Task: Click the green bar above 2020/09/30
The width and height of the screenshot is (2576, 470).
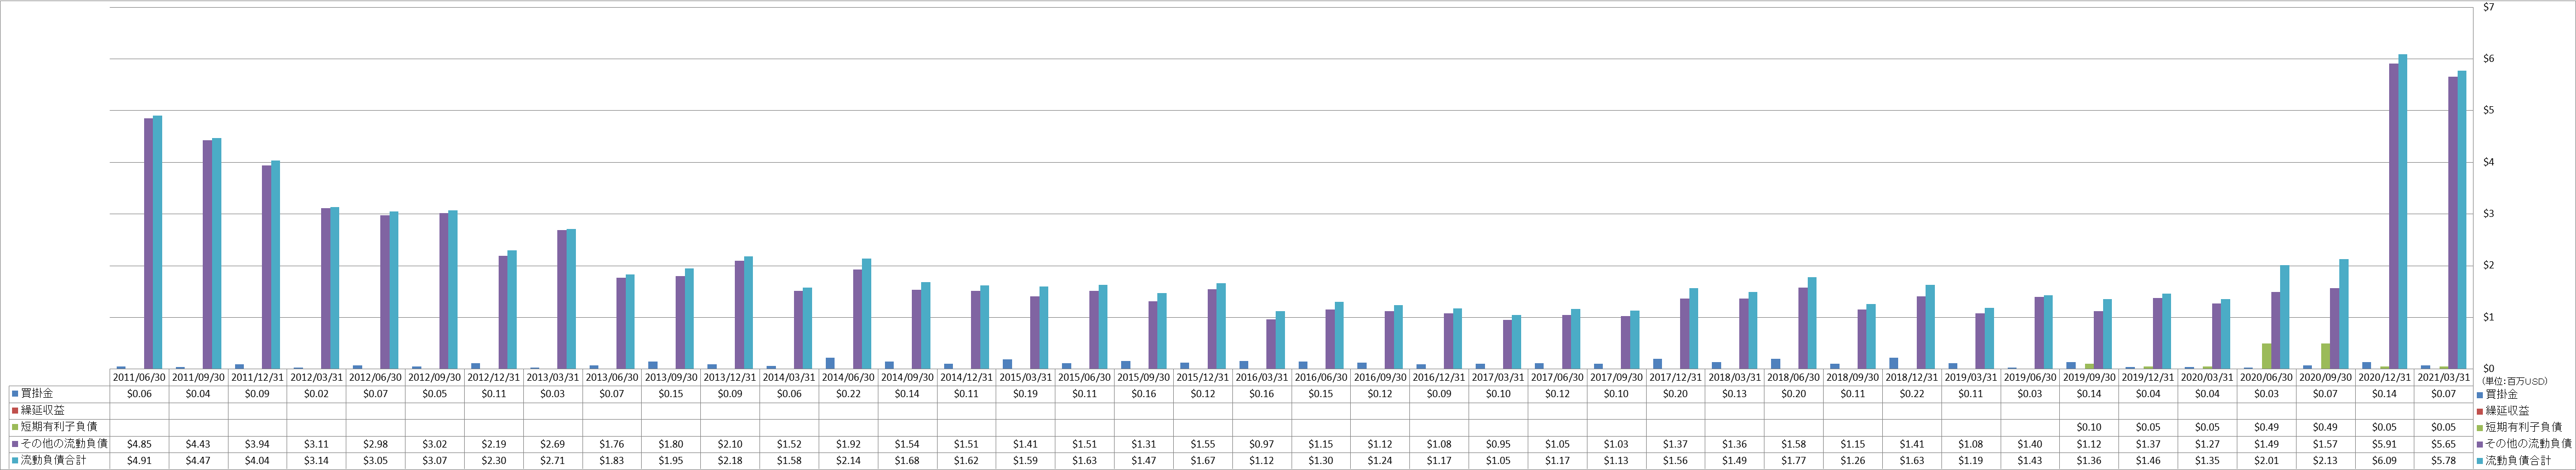Action: point(2326,356)
